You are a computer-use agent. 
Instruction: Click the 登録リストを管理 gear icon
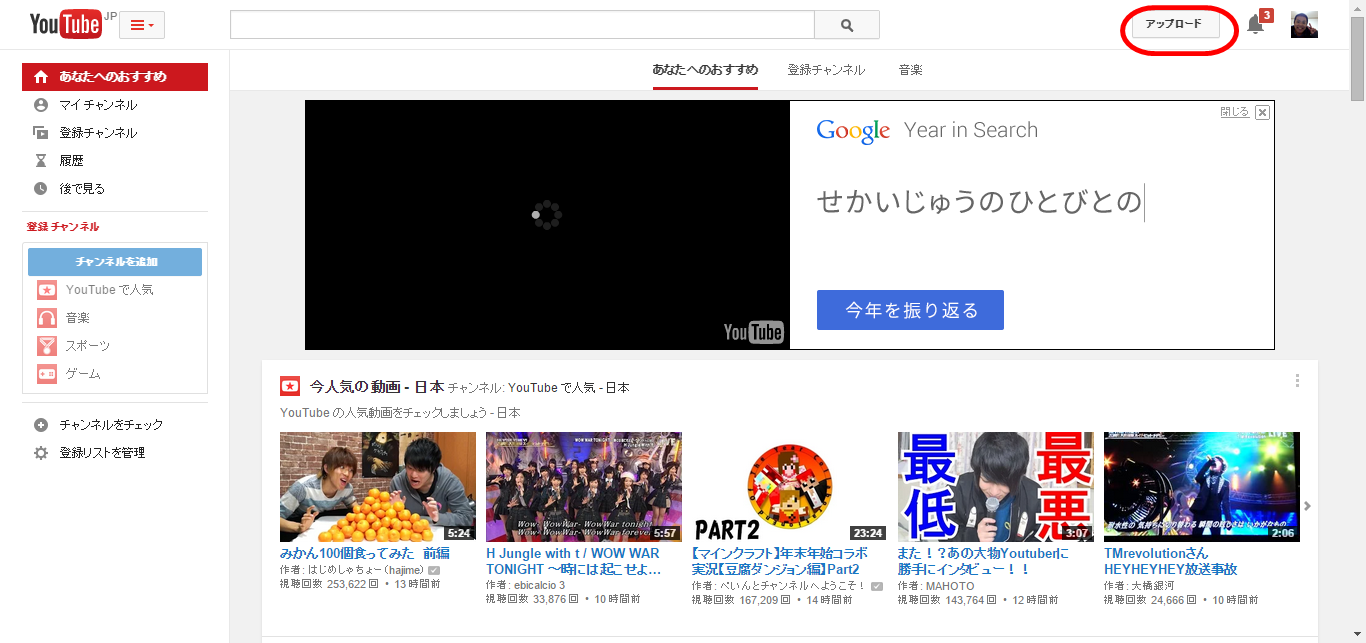coord(41,453)
